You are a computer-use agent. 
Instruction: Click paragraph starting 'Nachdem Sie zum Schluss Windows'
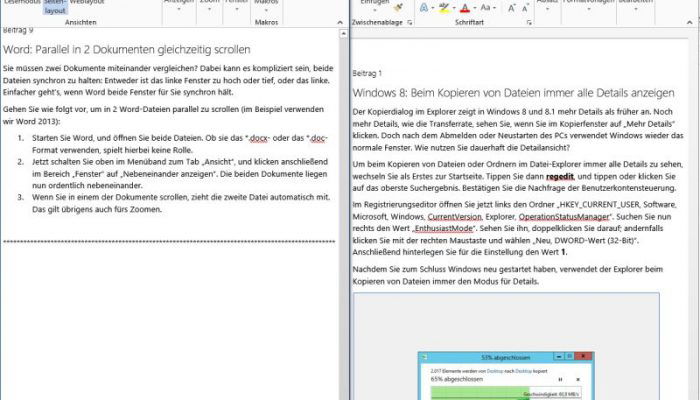point(508,275)
